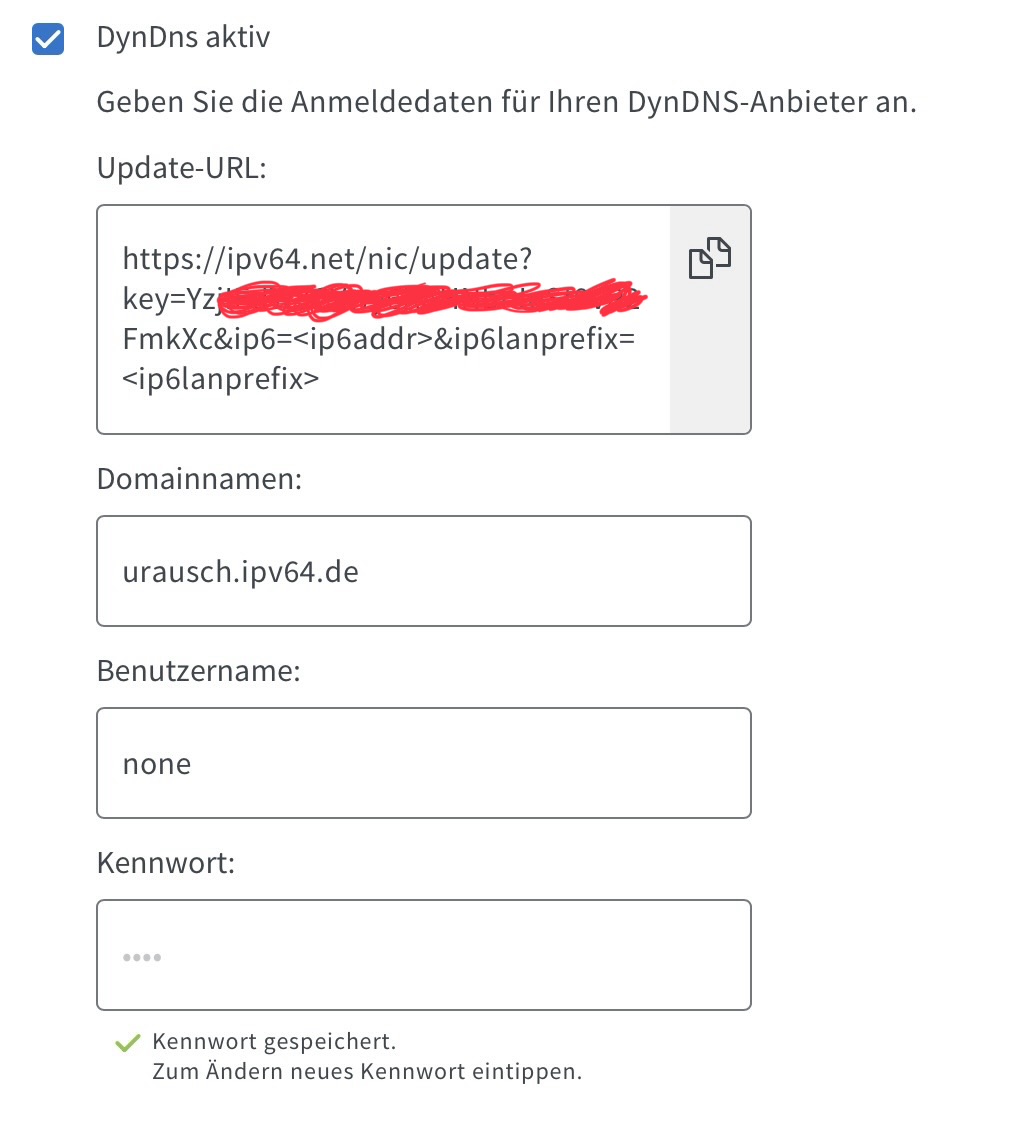Click the Kennwort gespeichert status message
This screenshot has width=1023, height=1139.
click(x=274, y=1041)
